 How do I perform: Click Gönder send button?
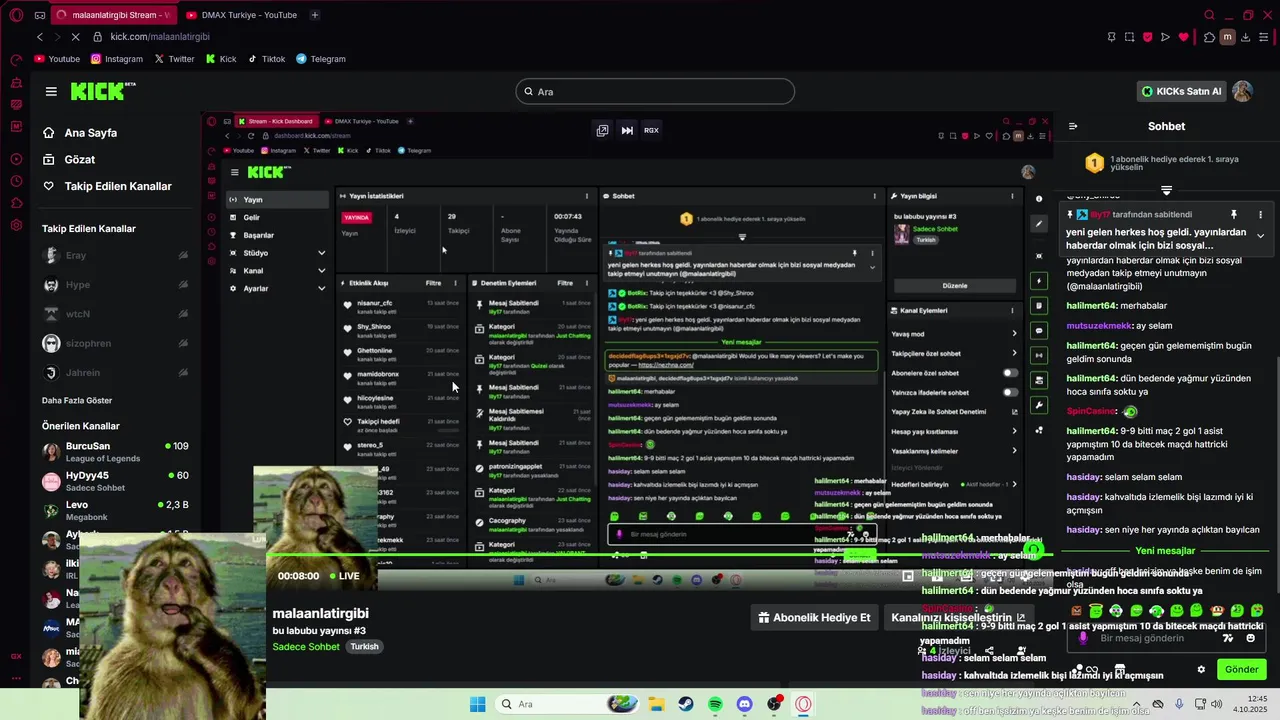click(x=1241, y=669)
